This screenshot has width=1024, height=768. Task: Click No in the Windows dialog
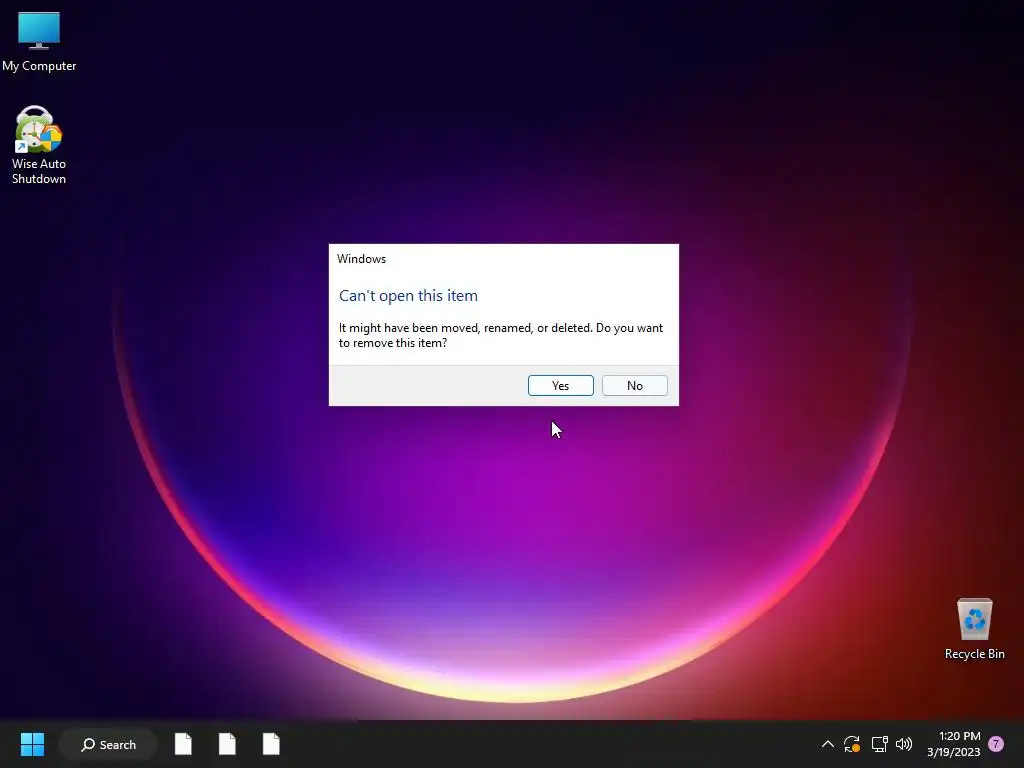coord(634,385)
